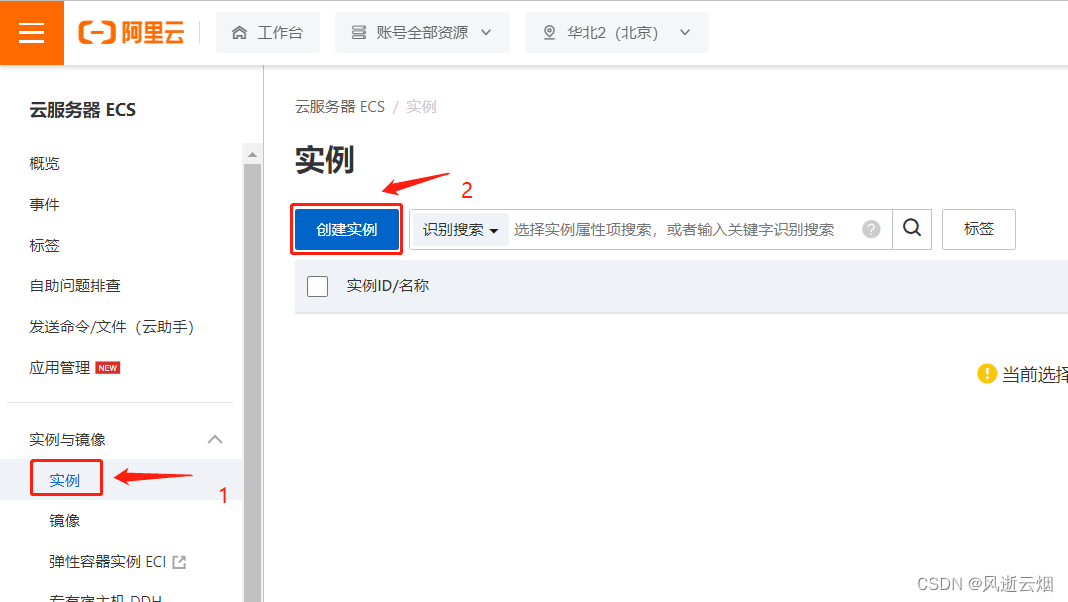Select 实例 in the sidebar

point(65,480)
